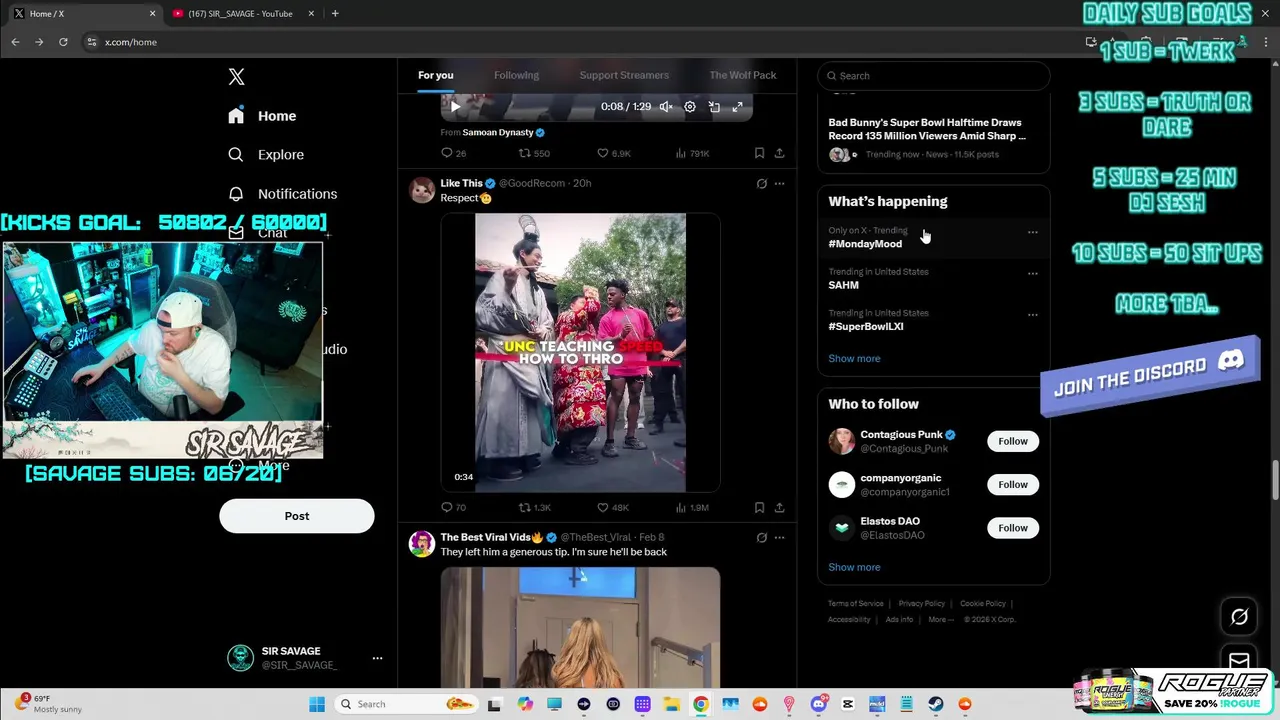The image size is (1280, 720).
Task: Share the Samoan Dynasty post
Action: (779, 153)
